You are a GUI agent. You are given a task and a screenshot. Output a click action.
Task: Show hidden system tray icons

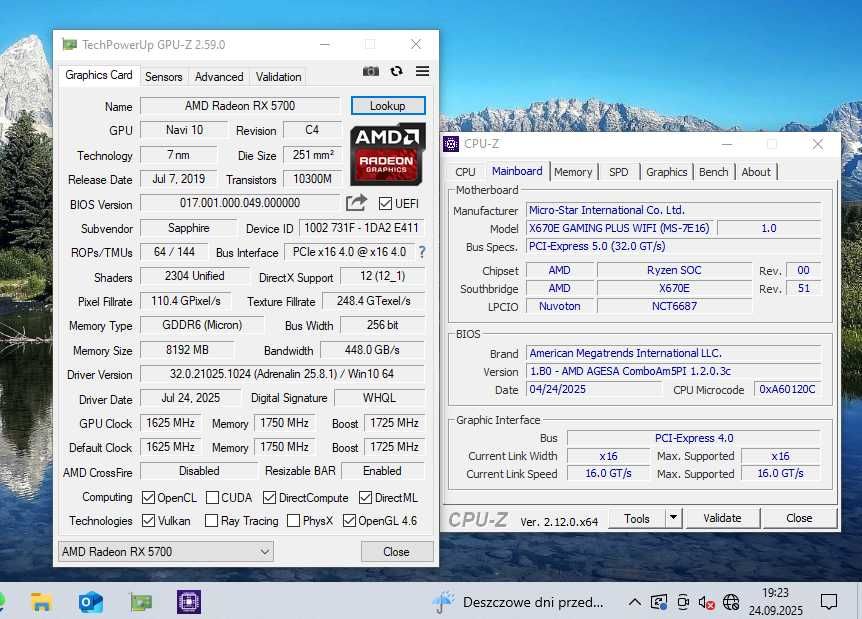[x=634, y=603]
